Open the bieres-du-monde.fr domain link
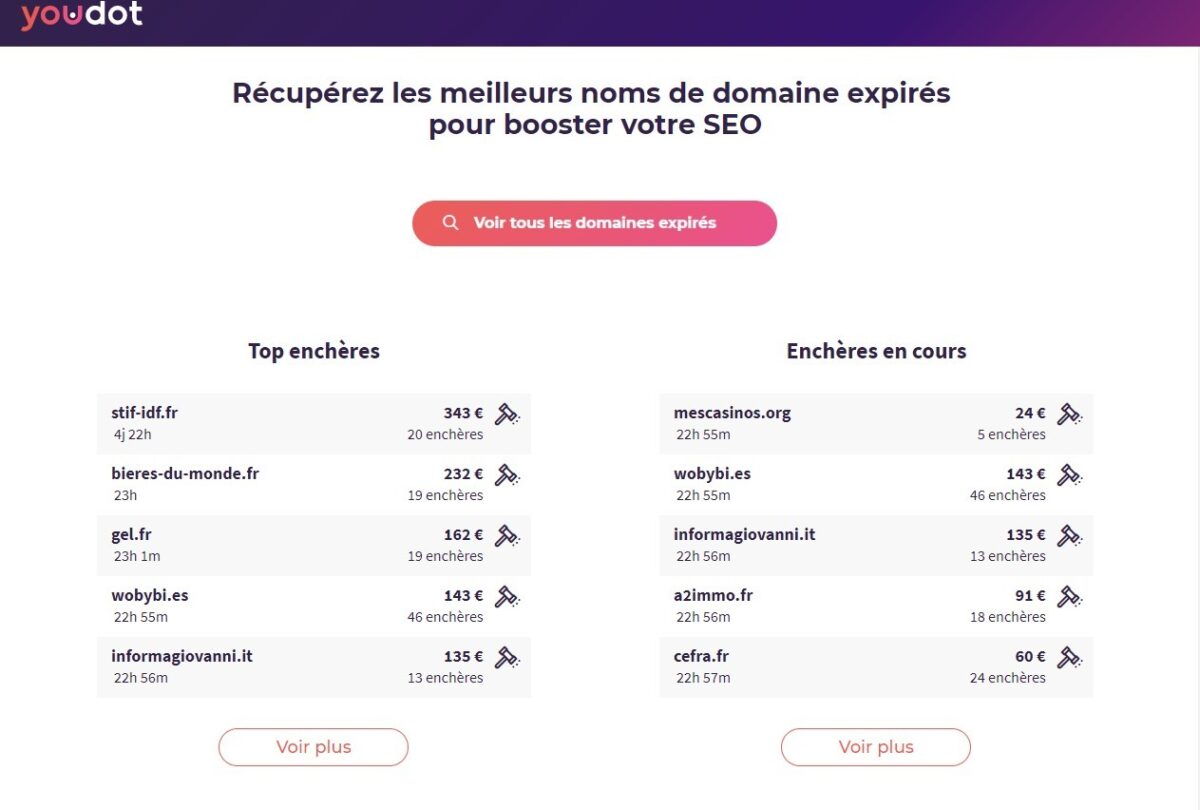 point(185,474)
